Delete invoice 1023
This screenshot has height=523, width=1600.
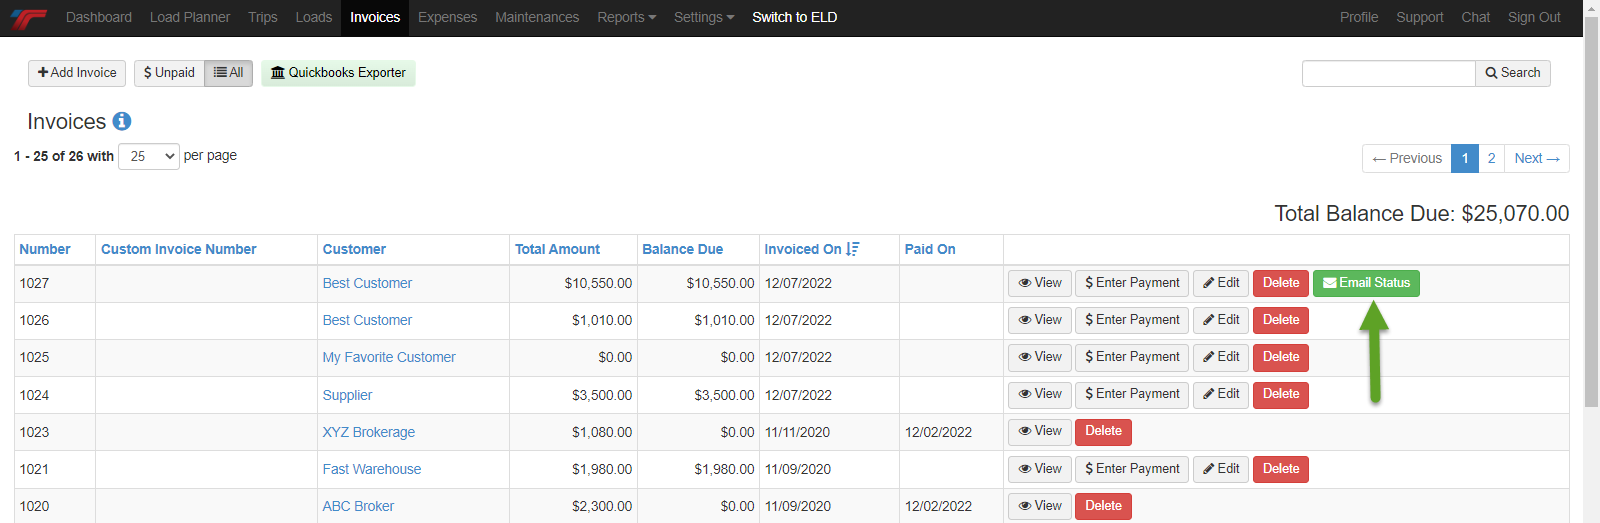pos(1103,431)
